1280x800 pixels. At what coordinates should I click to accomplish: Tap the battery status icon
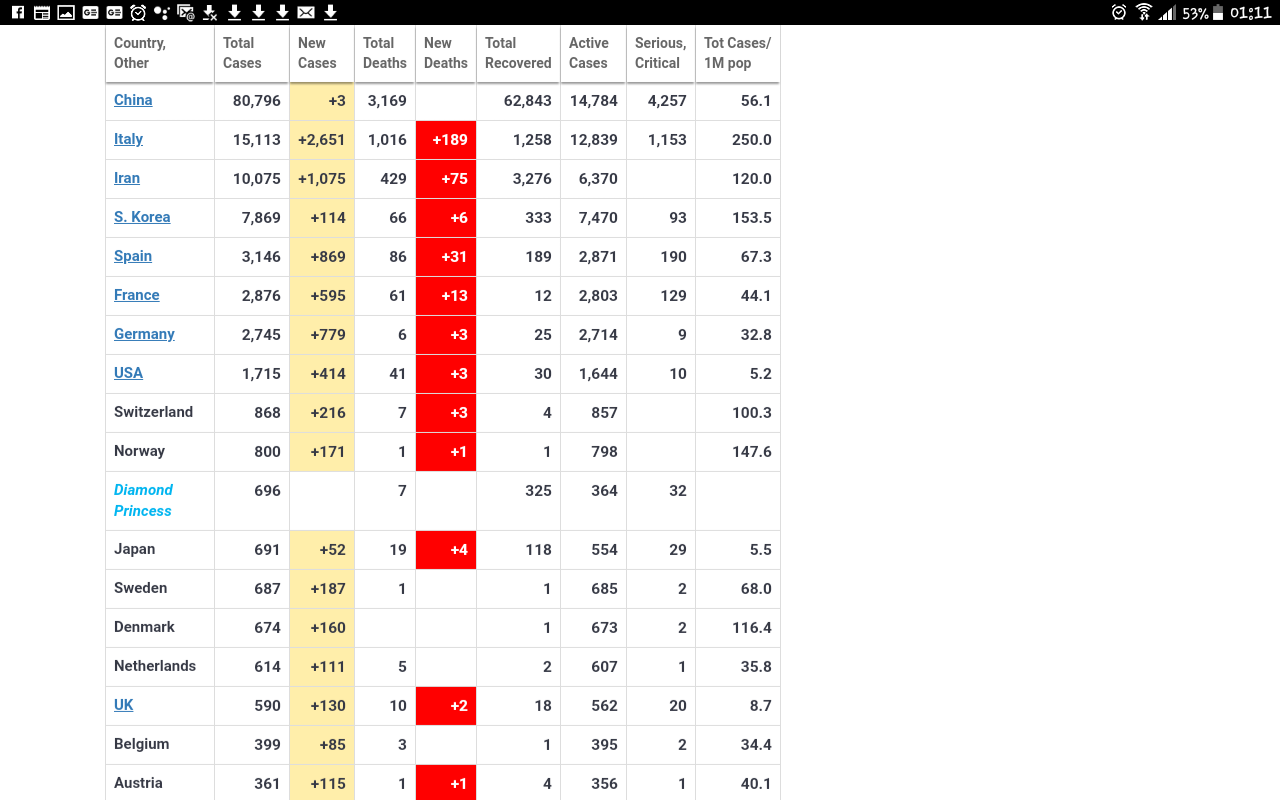1217,13
